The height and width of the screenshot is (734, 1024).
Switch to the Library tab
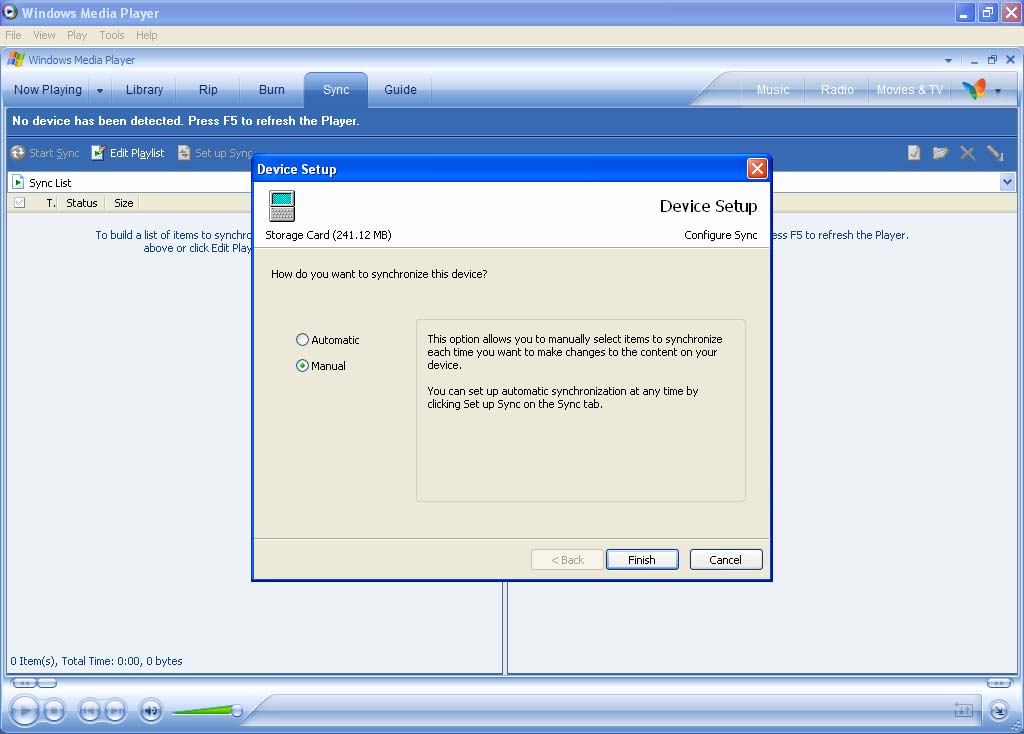(x=144, y=89)
